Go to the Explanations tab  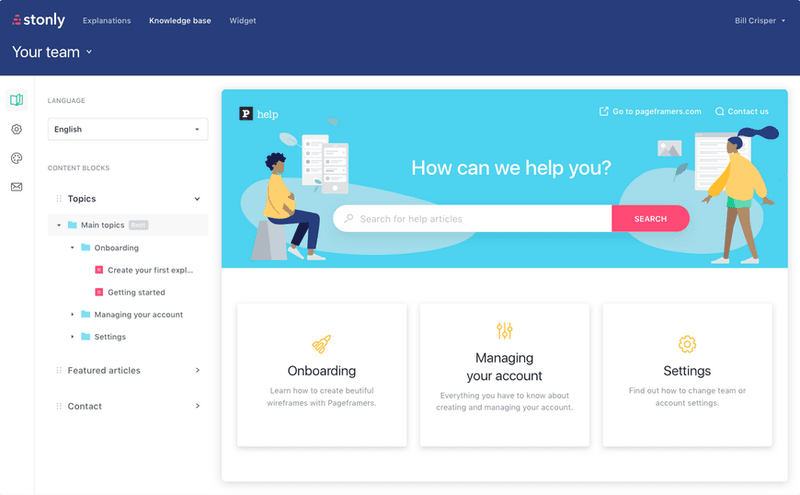coord(107,20)
